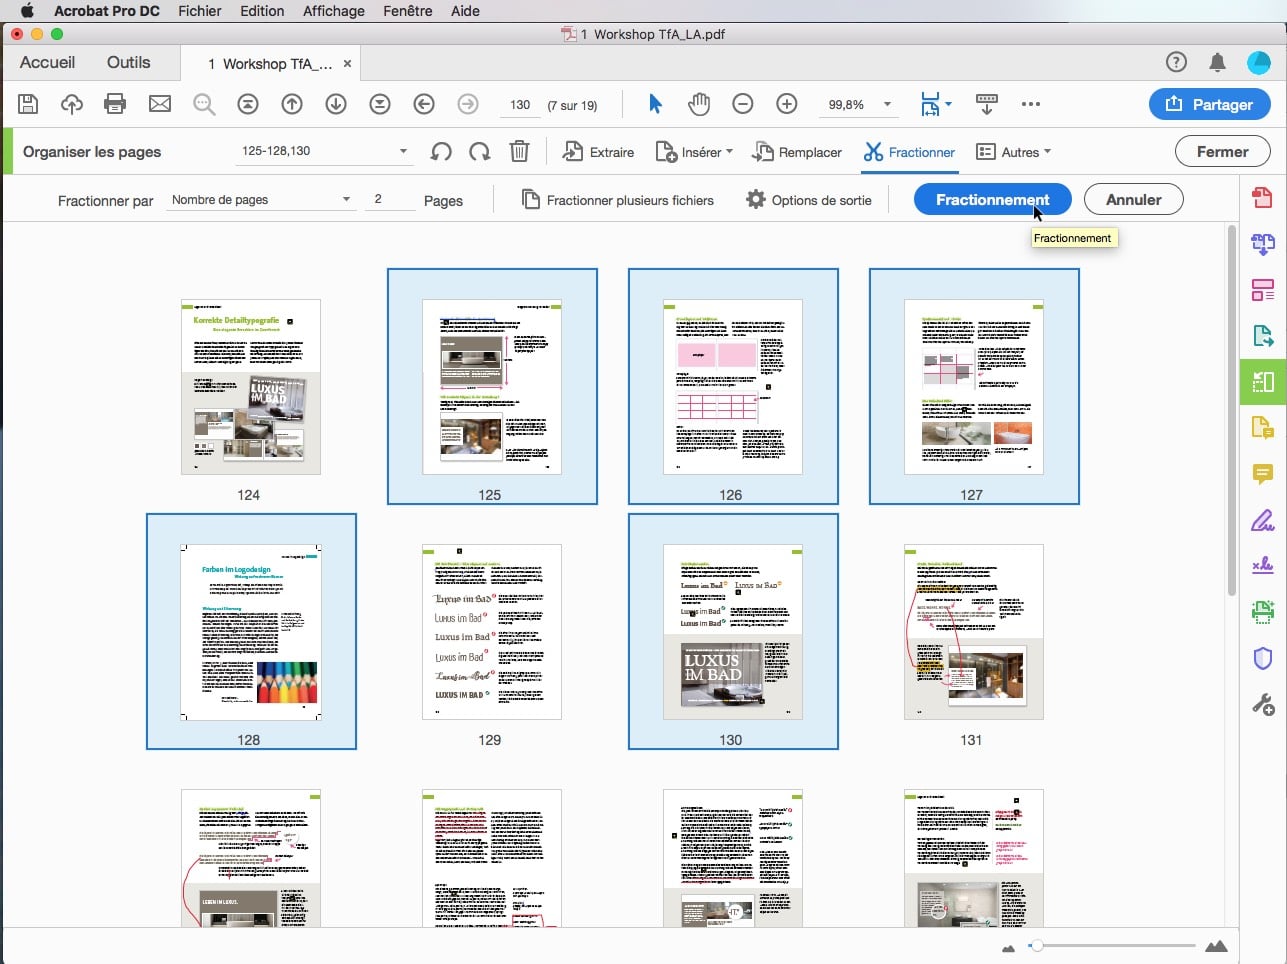Image resolution: width=1287 pixels, height=964 pixels.
Task: Click the Save floppy disk icon
Action: point(28,104)
